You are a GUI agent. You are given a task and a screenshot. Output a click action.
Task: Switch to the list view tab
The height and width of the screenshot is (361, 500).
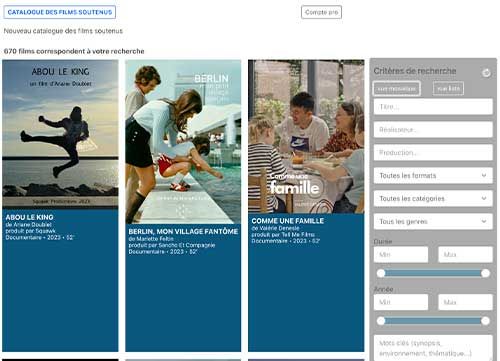click(448, 88)
